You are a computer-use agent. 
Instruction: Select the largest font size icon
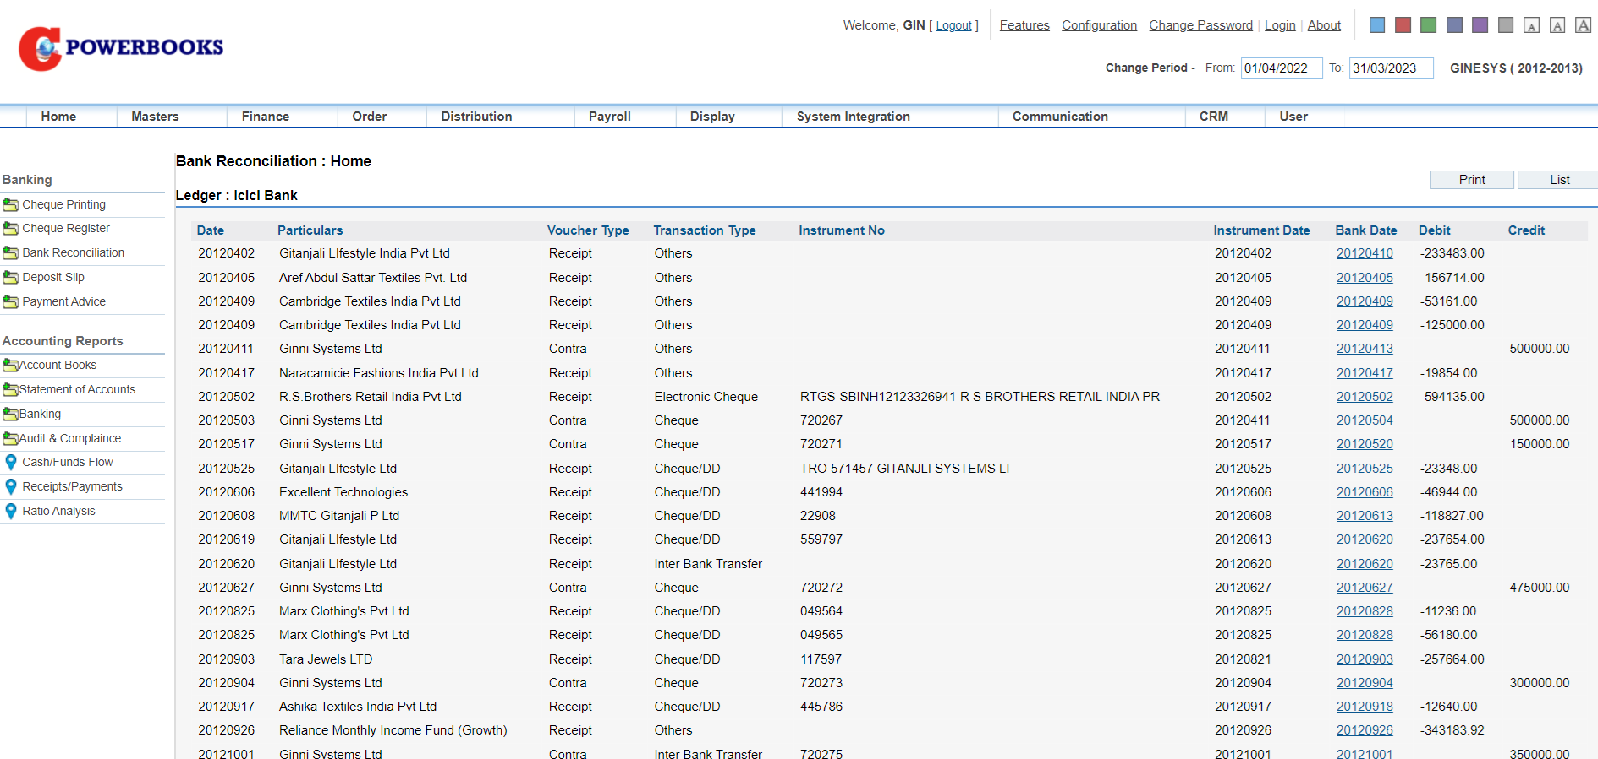pyautogui.click(x=1582, y=25)
